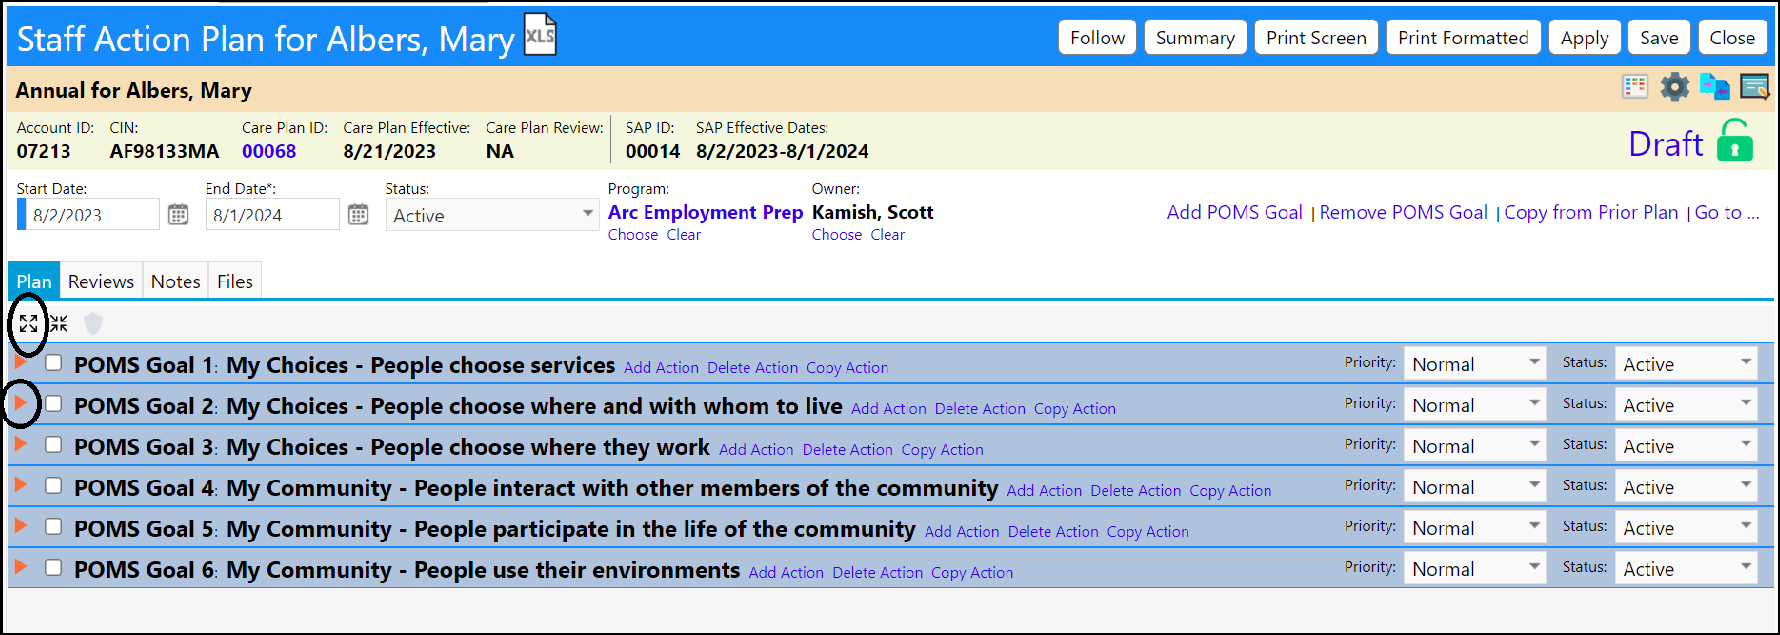This screenshot has width=1780, height=635.
Task: Open the plan Status dropdown
Action: [x=492, y=215]
